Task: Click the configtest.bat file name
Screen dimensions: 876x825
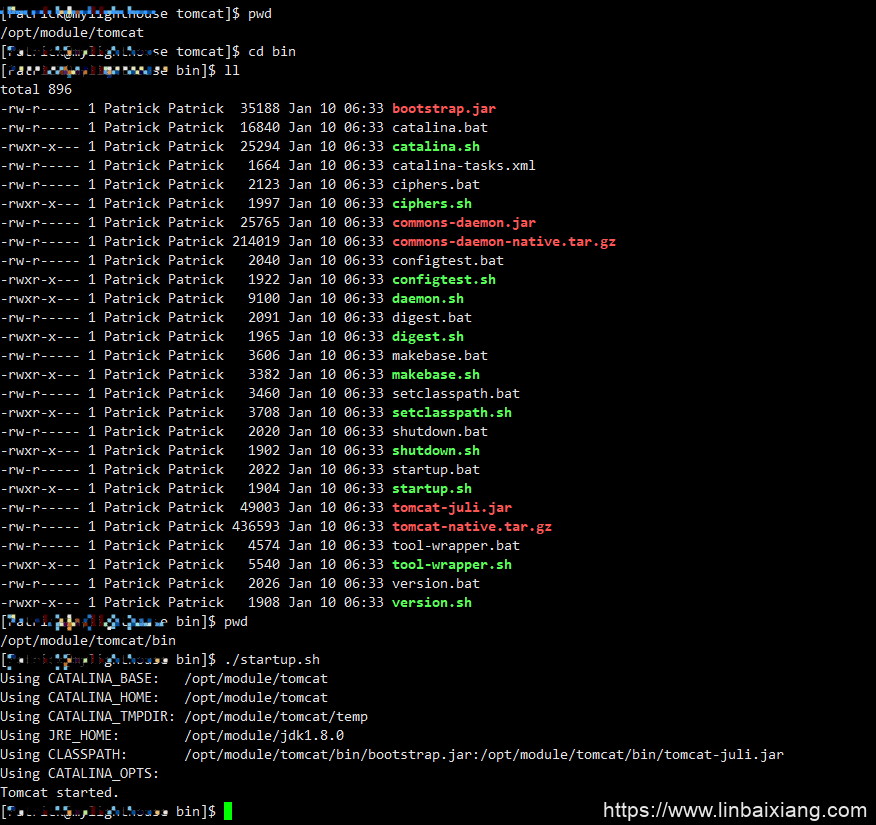Action: coord(447,260)
